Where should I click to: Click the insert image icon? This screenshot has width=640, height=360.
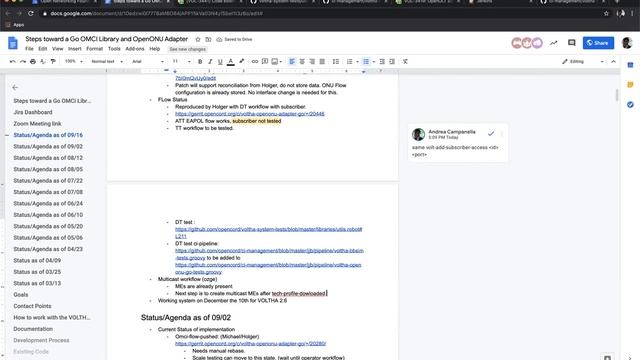275,62
